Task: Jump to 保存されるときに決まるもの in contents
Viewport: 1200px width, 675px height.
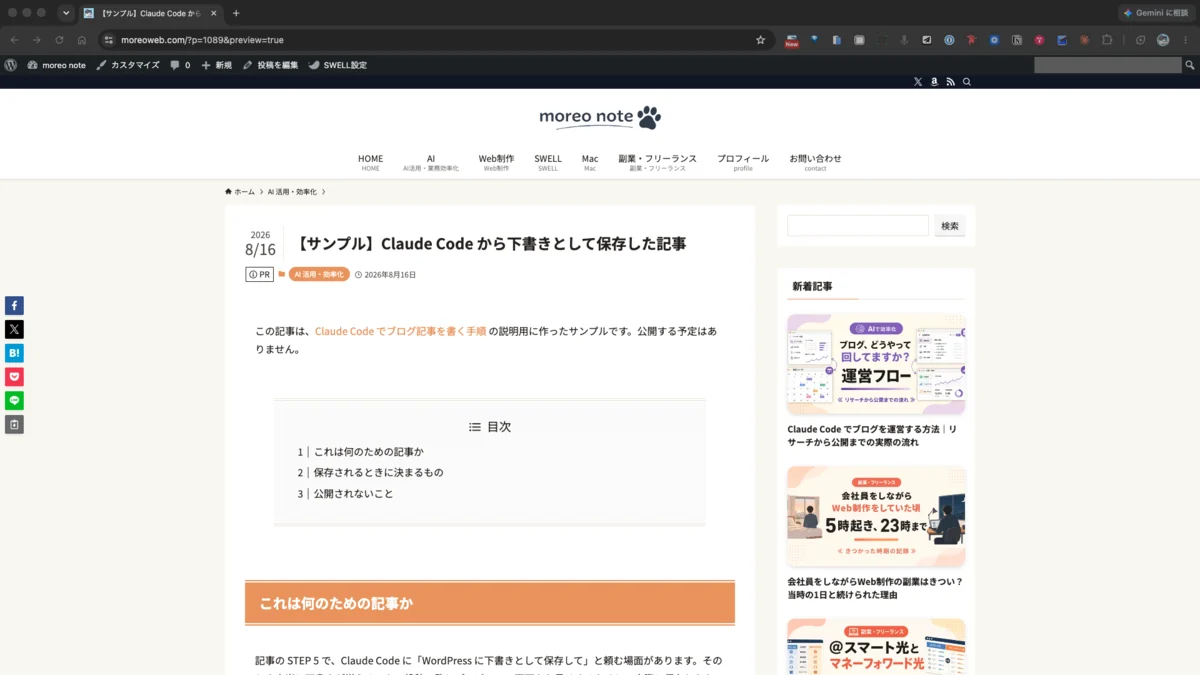Action: tap(378, 473)
